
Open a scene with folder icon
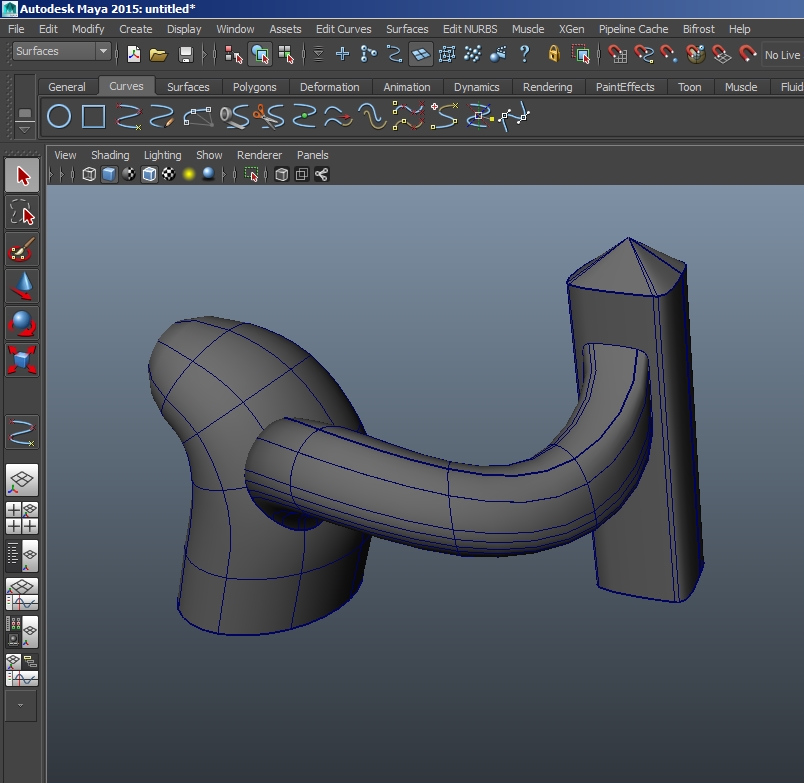pyautogui.click(x=158, y=54)
